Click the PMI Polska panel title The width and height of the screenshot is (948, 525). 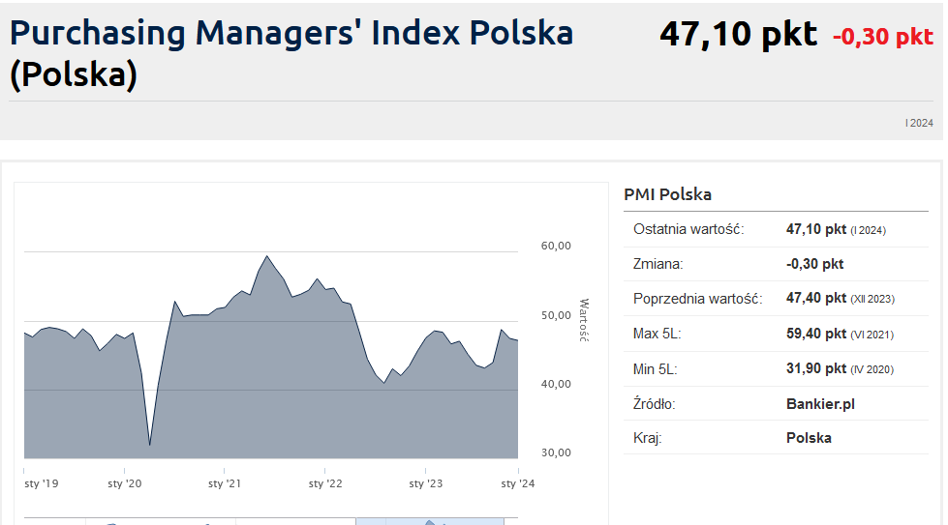click(x=667, y=194)
